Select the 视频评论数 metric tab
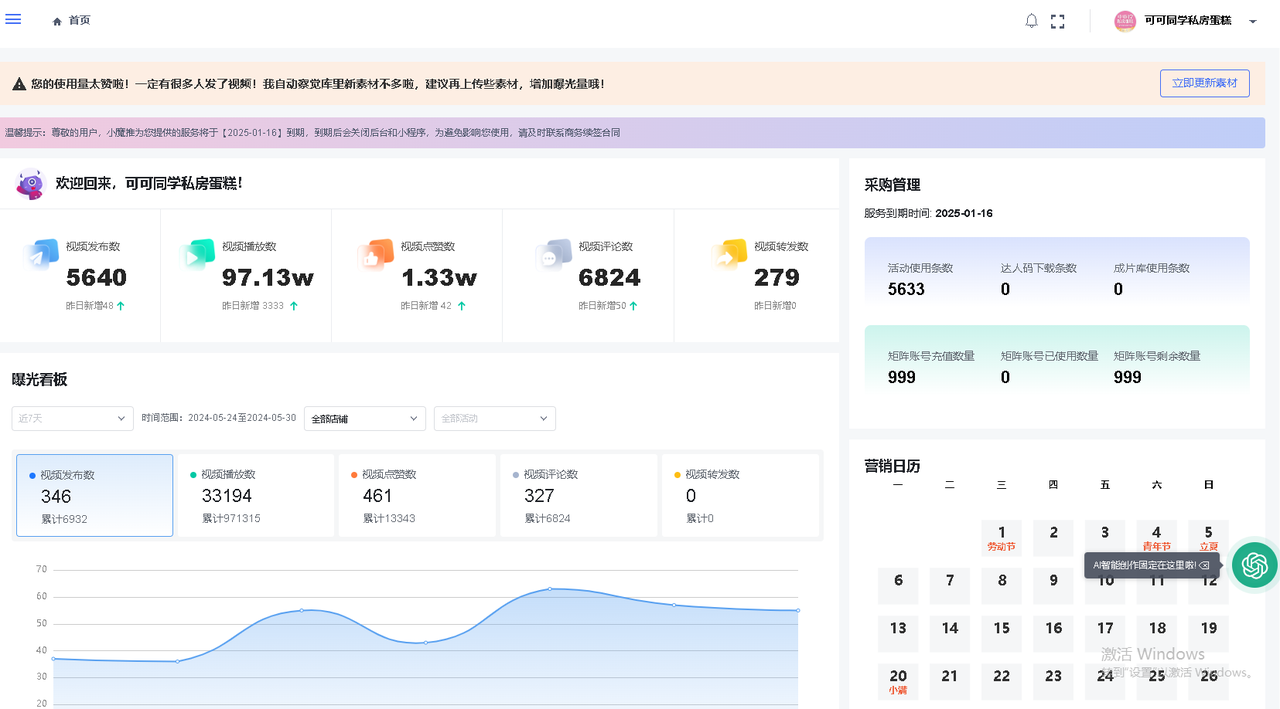This screenshot has width=1280, height=709. (x=578, y=496)
